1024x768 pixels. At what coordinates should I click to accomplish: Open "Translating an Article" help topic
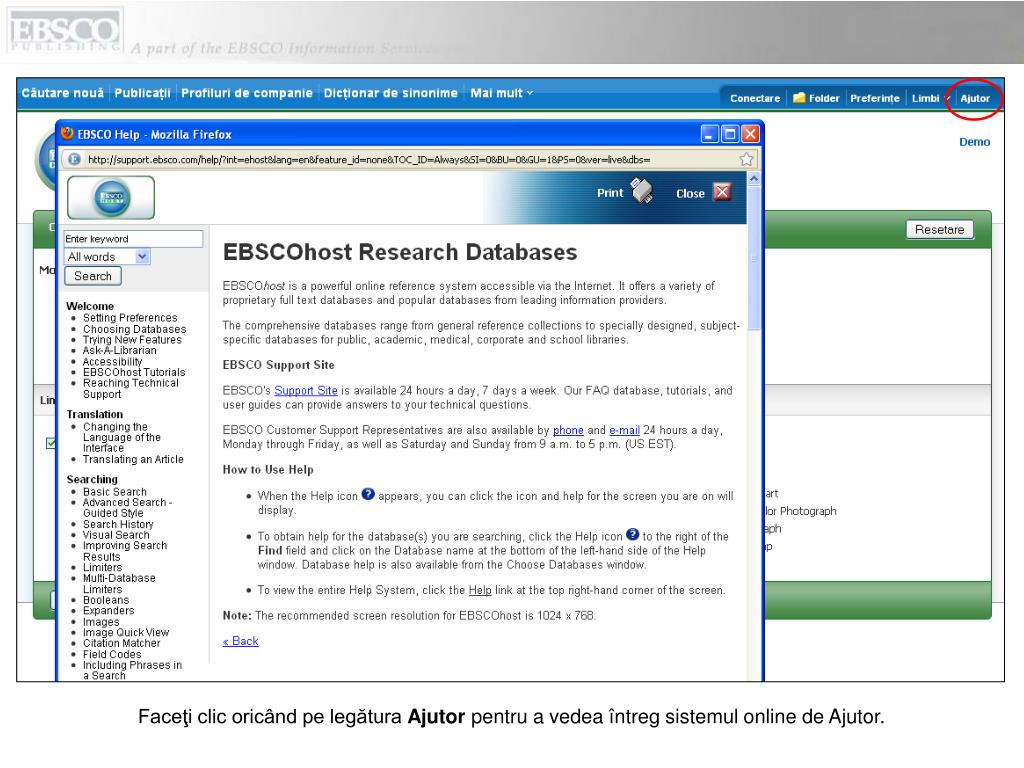coord(133,460)
